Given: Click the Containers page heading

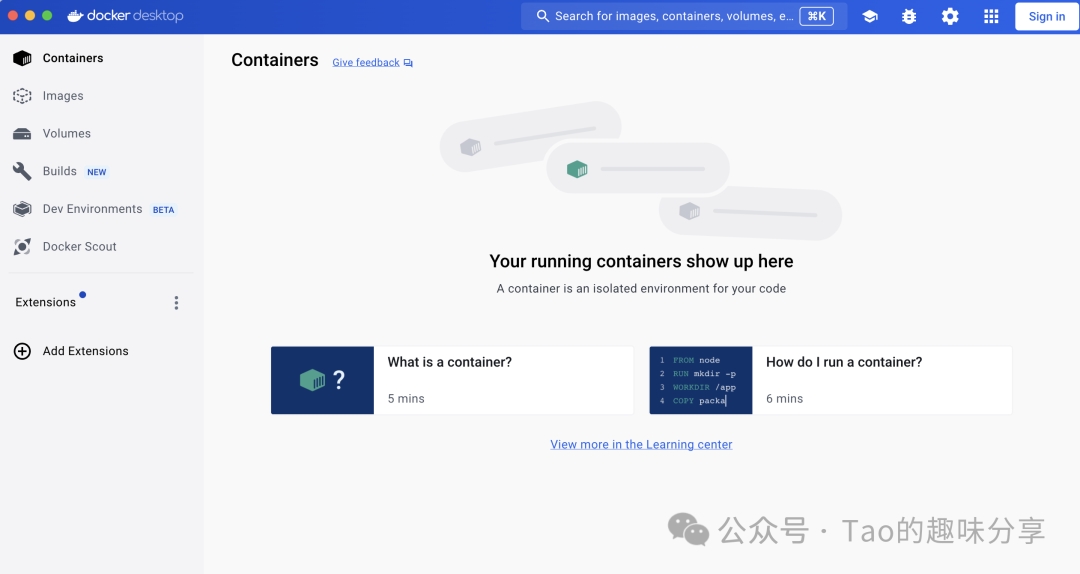Looking at the screenshot, I should [x=275, y=60].
